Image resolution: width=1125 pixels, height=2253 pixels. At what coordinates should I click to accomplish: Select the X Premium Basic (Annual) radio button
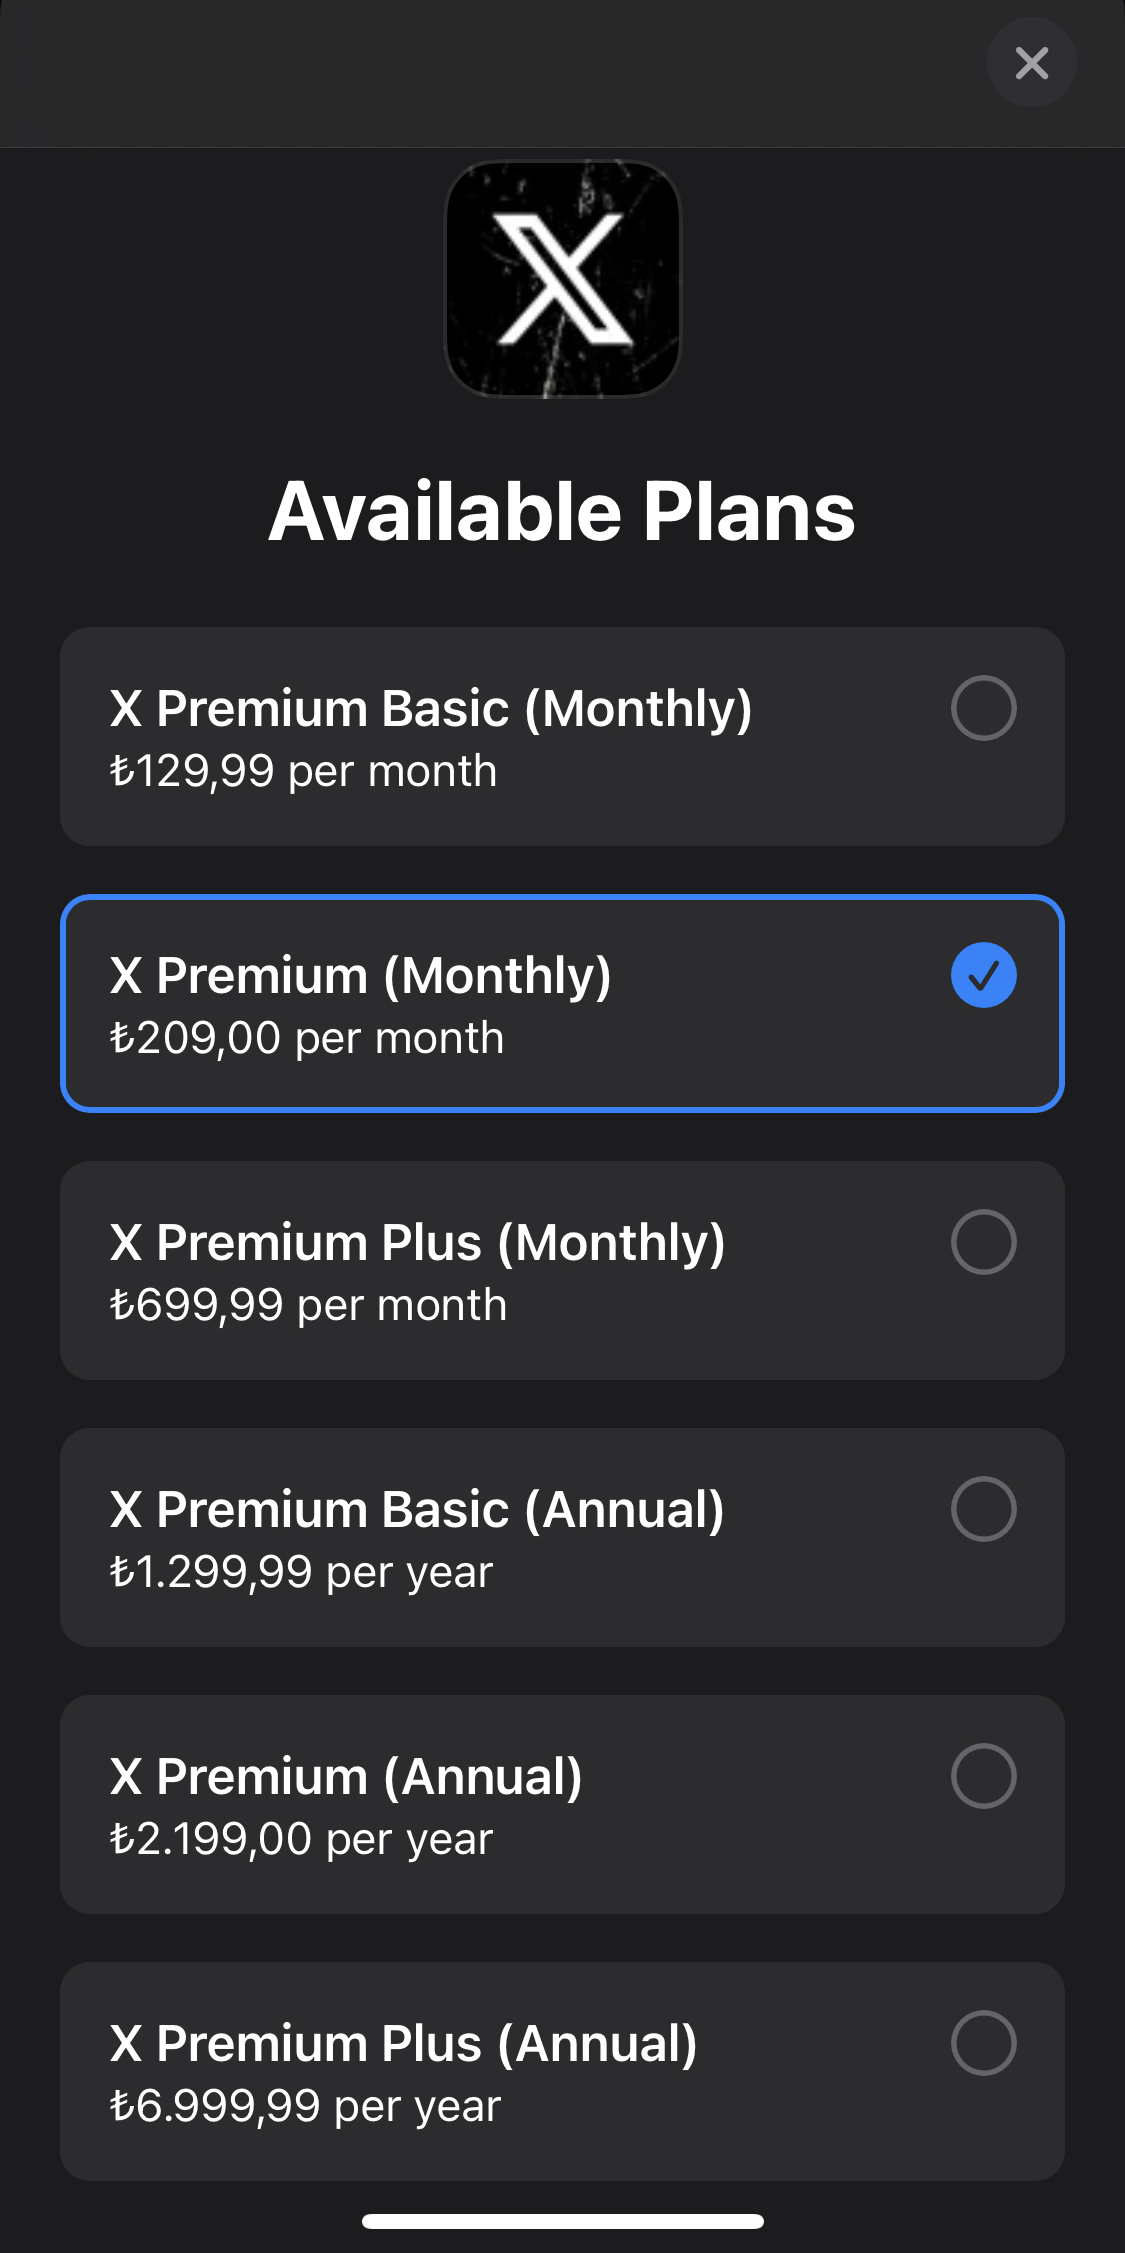pos(983,1509)
